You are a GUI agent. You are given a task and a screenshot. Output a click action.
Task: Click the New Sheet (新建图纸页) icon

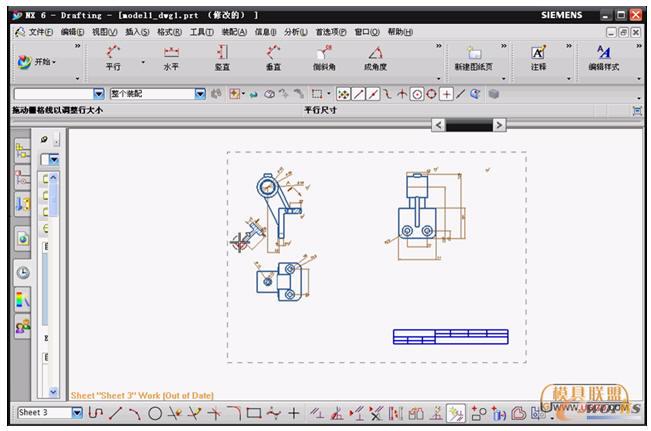tap(474, 57)
